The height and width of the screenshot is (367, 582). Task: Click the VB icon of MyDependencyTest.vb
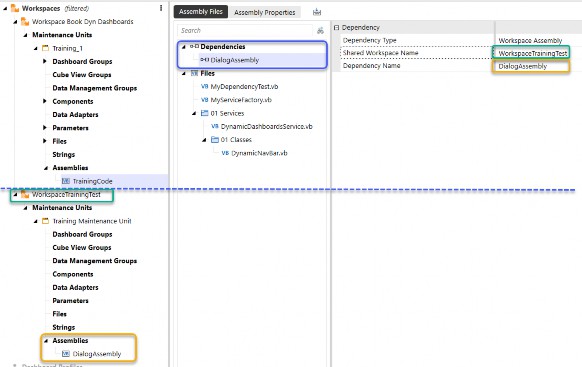[x=204, y=86]
